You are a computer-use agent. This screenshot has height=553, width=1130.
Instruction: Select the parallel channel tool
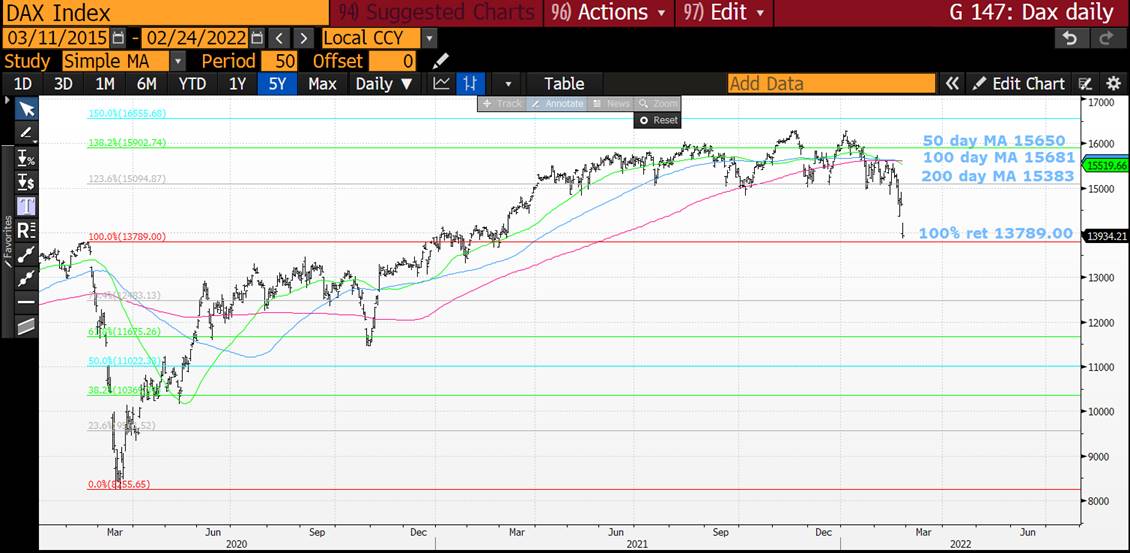[x=27, y=327]
